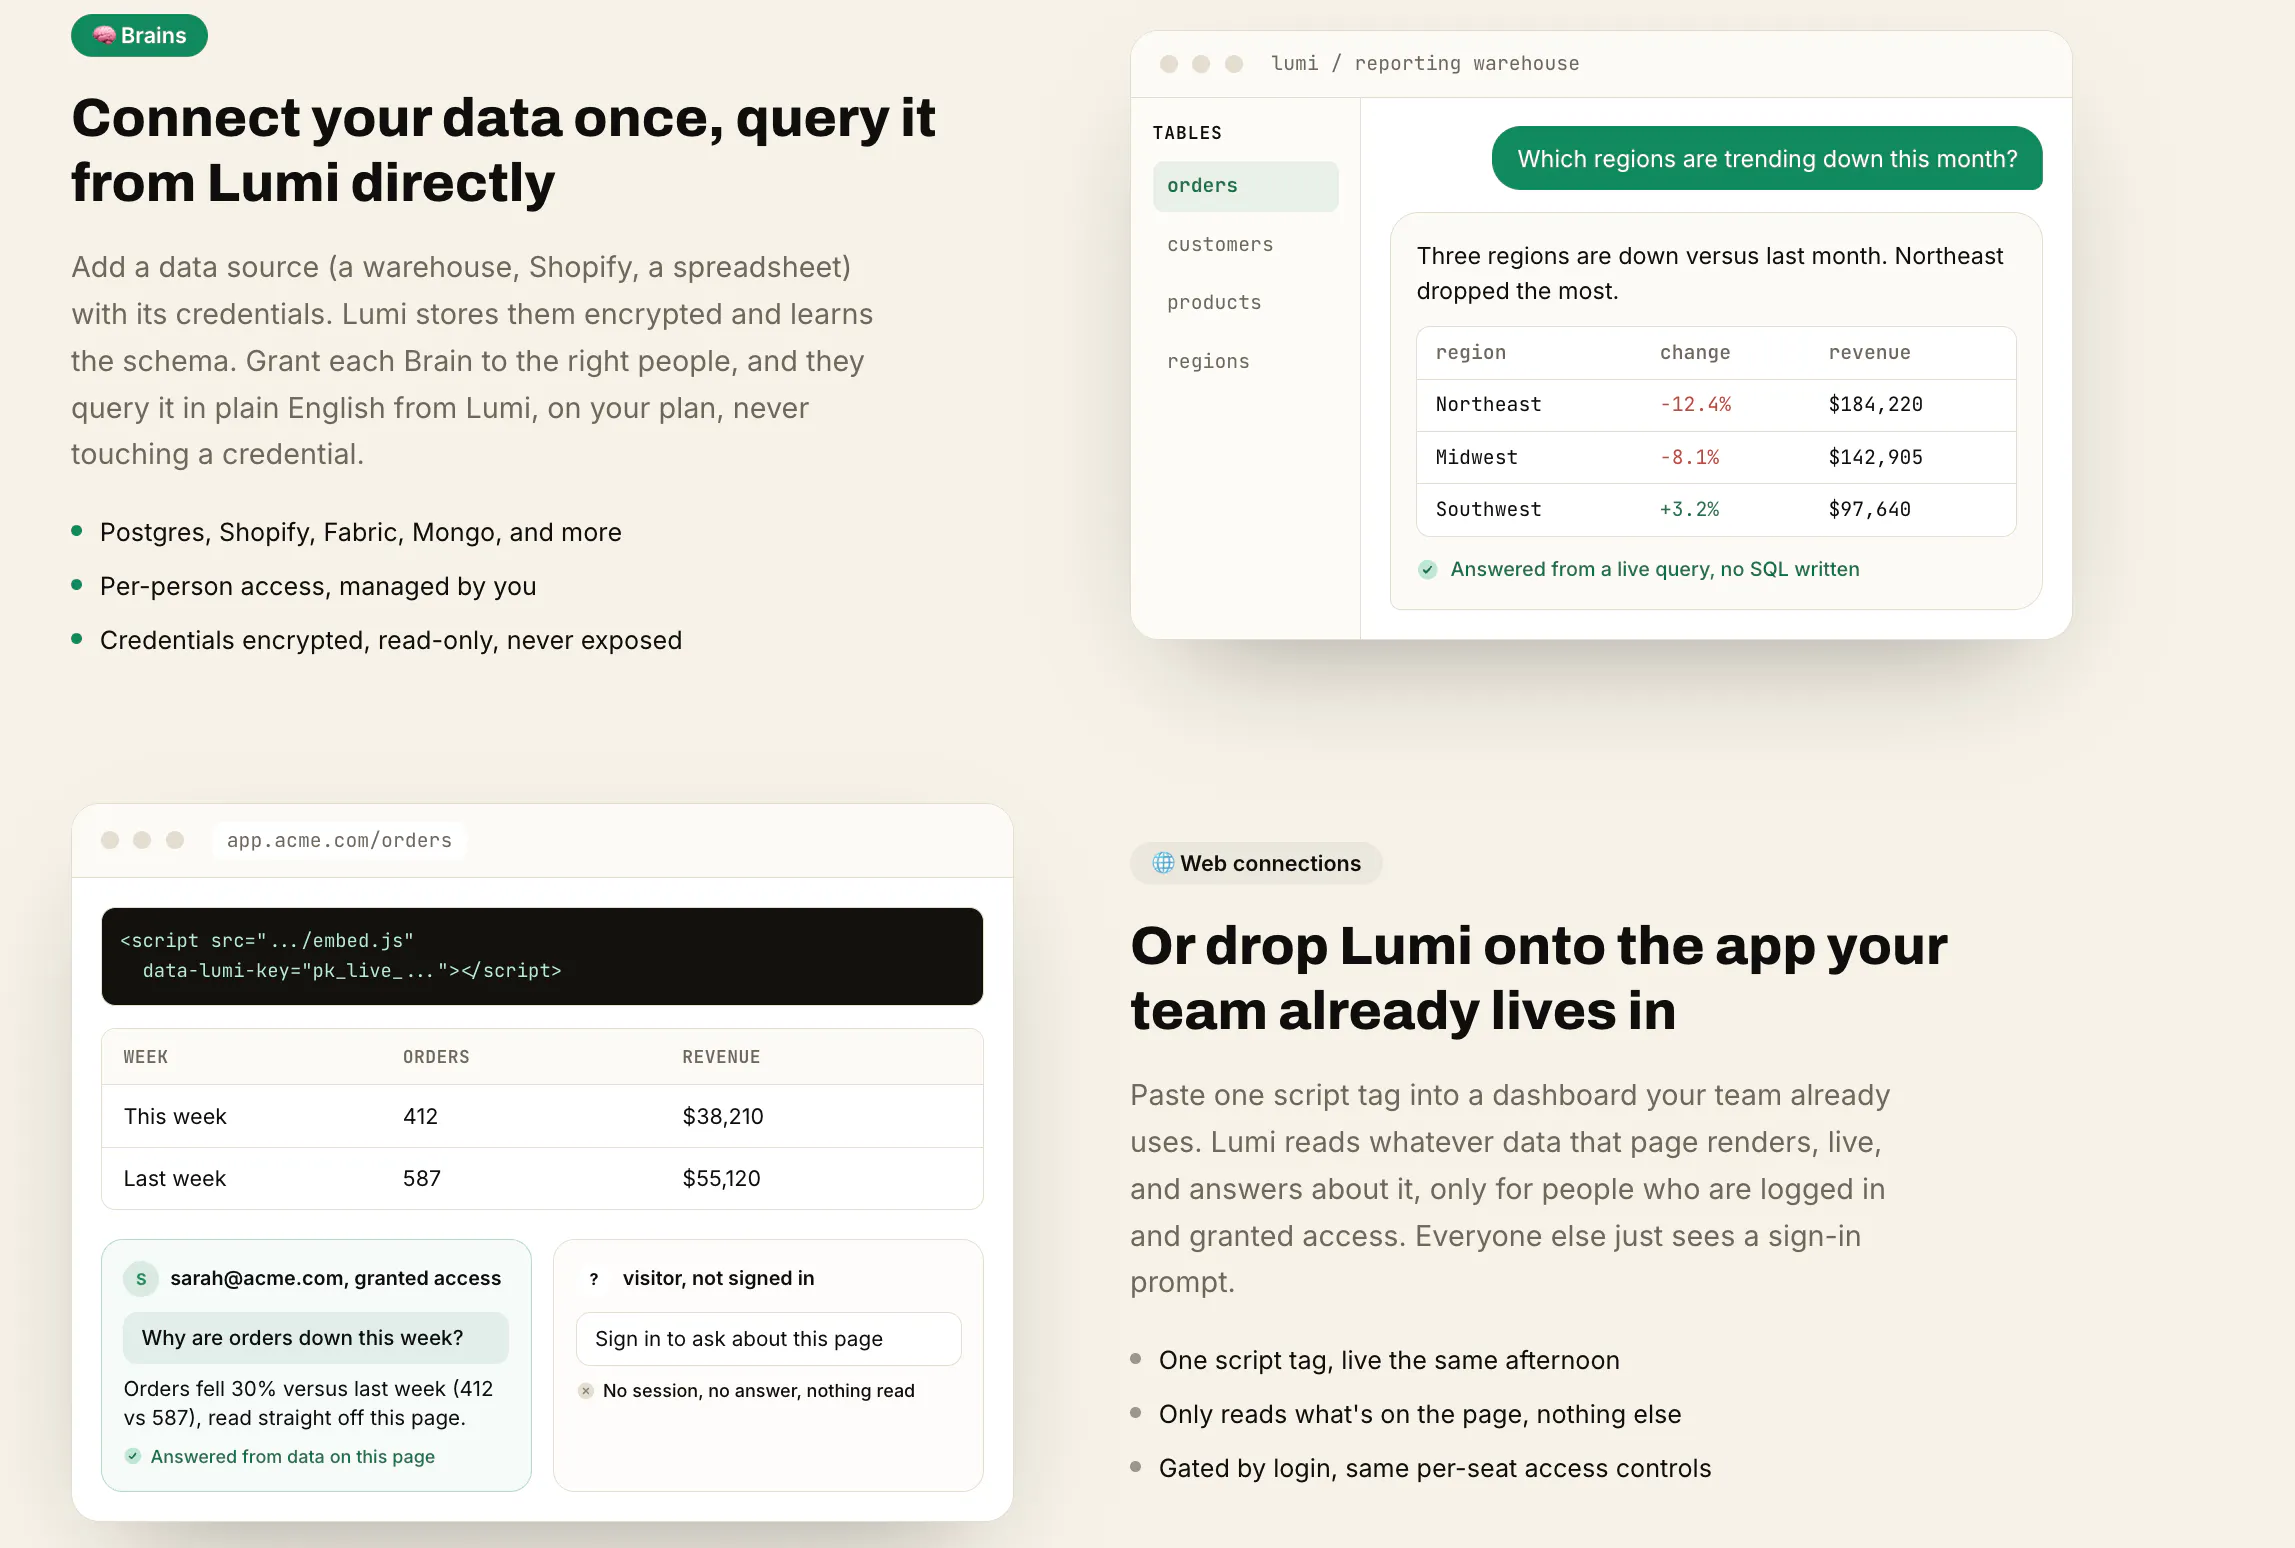Click the 'S' avatar for sarah@acme.com

tap(141, 1279)
